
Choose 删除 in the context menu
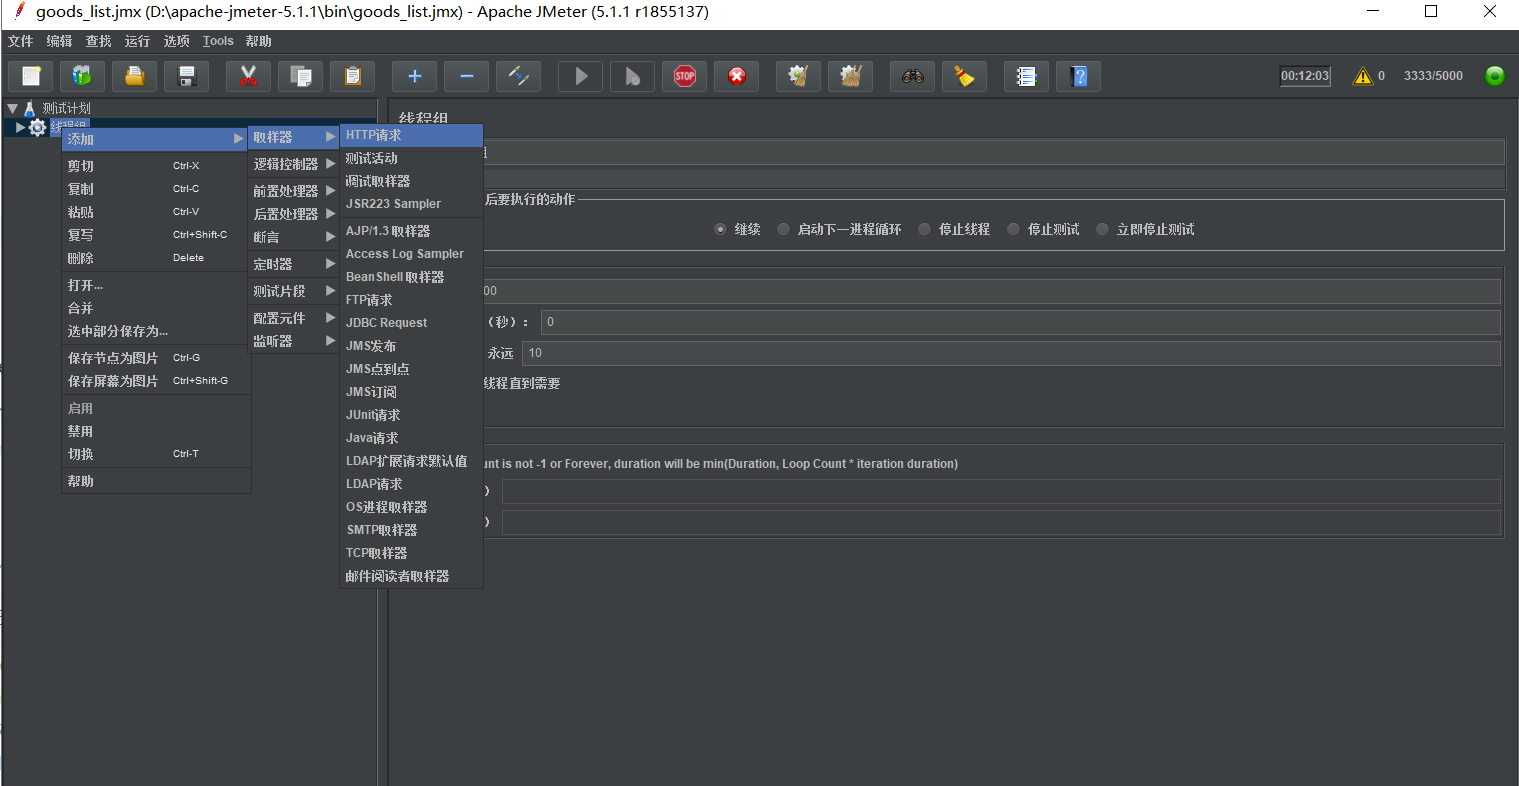click(156, 258)
